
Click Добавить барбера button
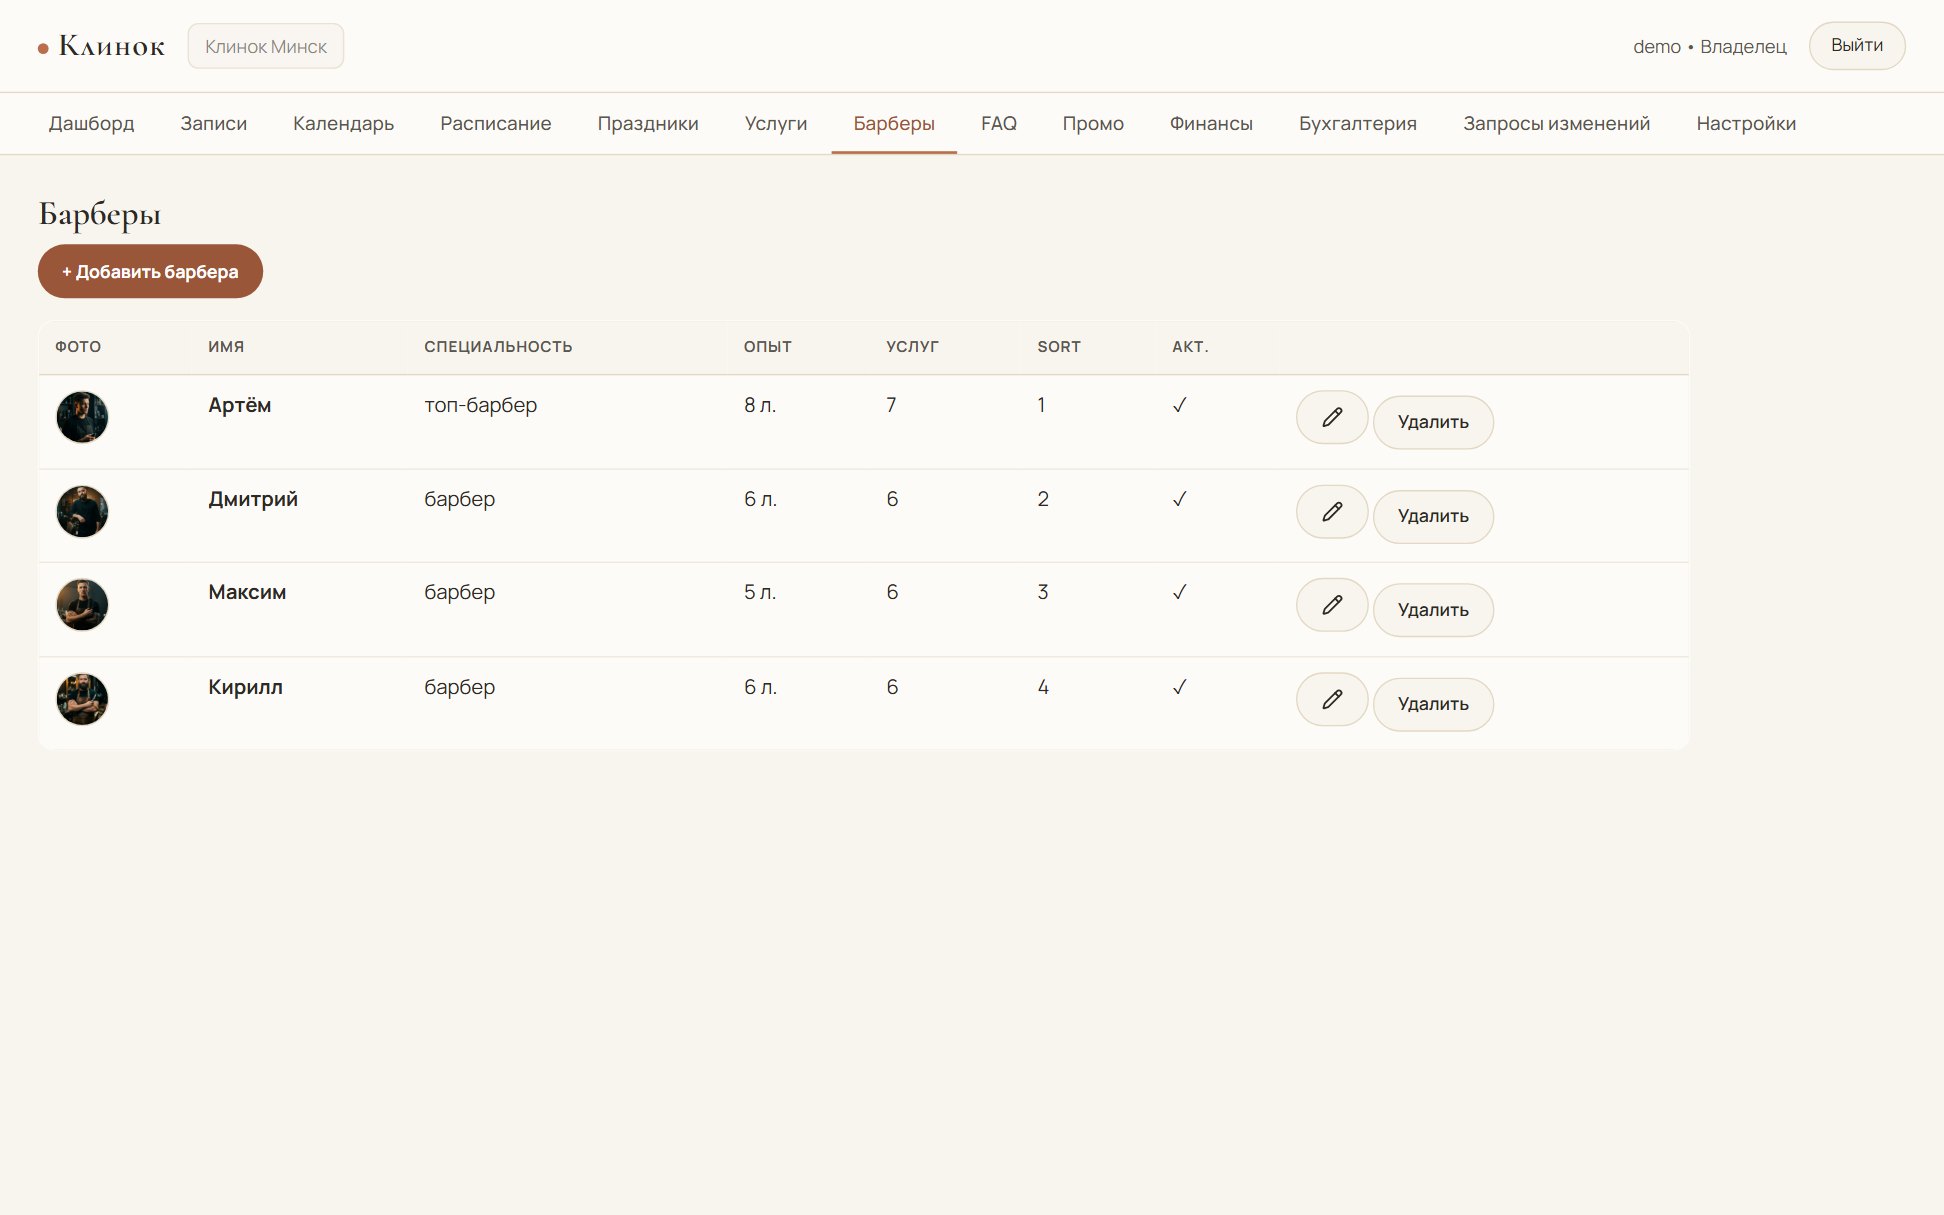[x=150, y=271]
